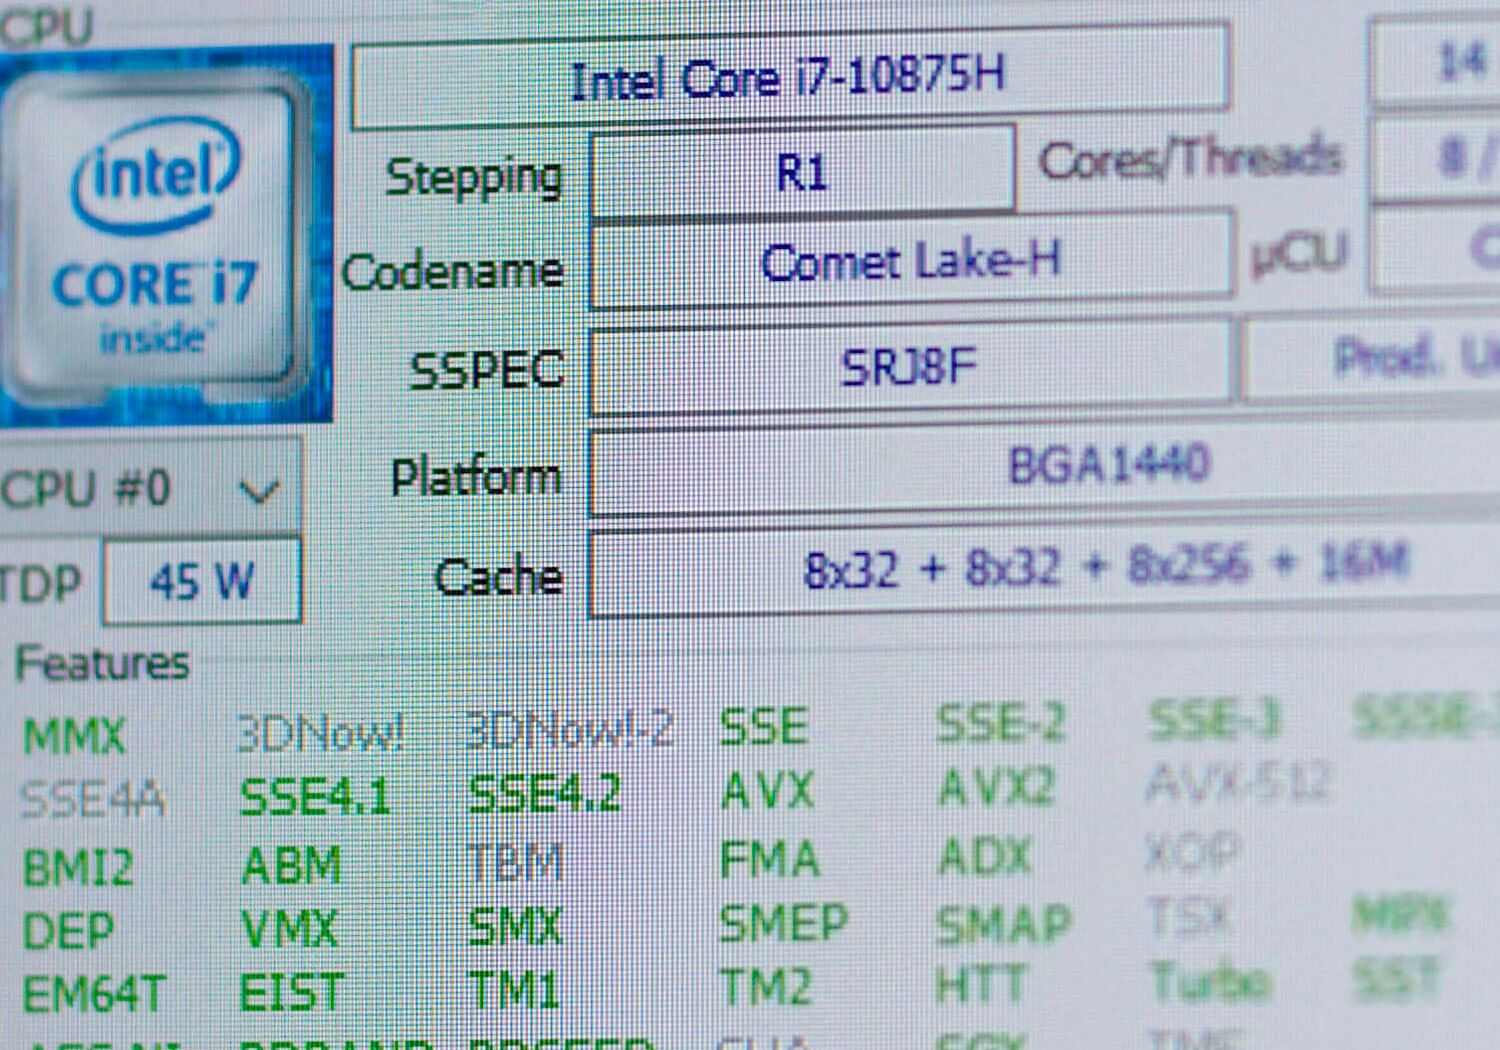Click the SSE feature flag
Image resolution: width=1500 pixels, height=1050 pixels.
click(x=763, y=727)
